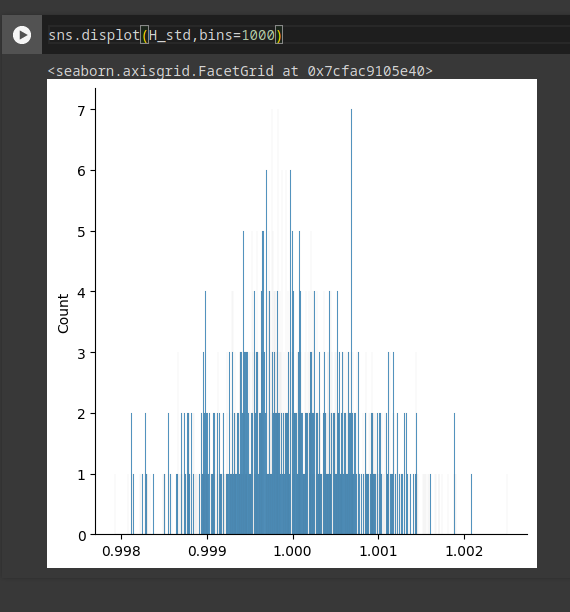Image resolution: width=570 pixels, height=612 pixels.
Task: Click the bins value 1000 in code
Action: point(258,36)
